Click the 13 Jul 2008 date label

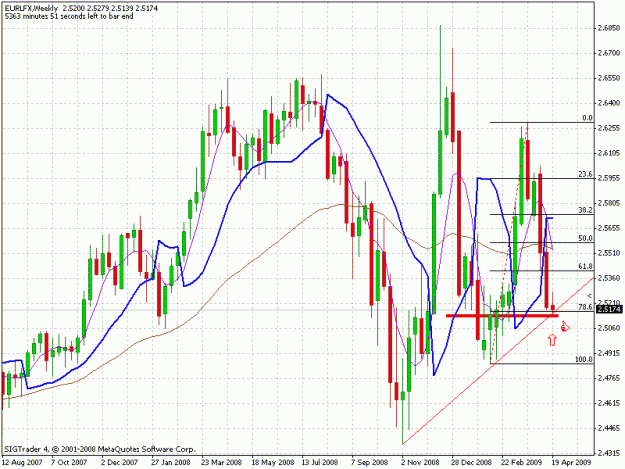point(320,463)
